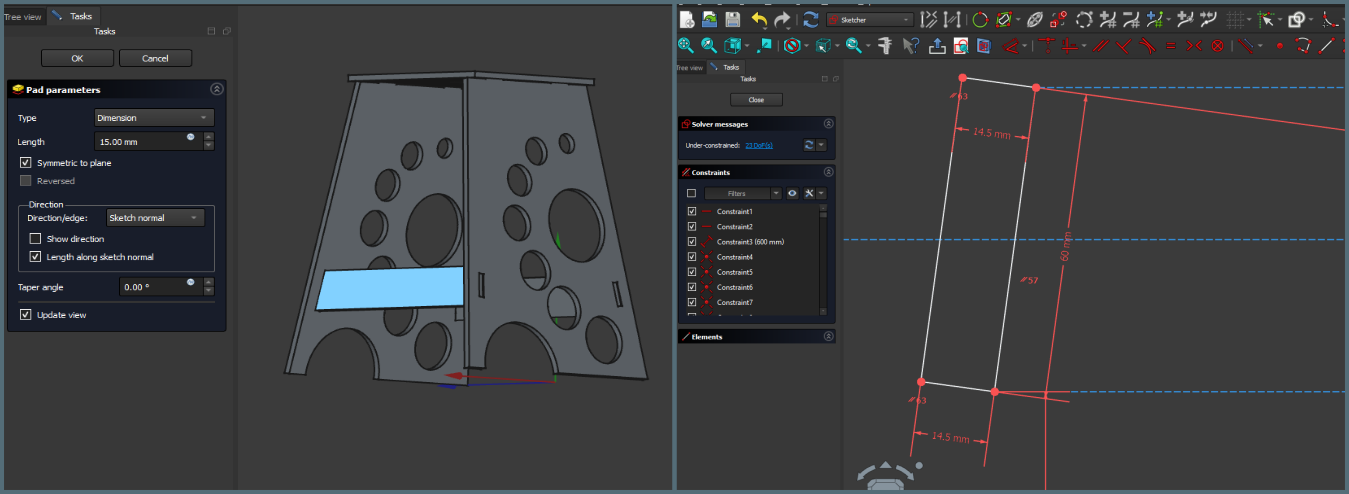
Task: Click the Measure caliper icon
Action: 886,46
